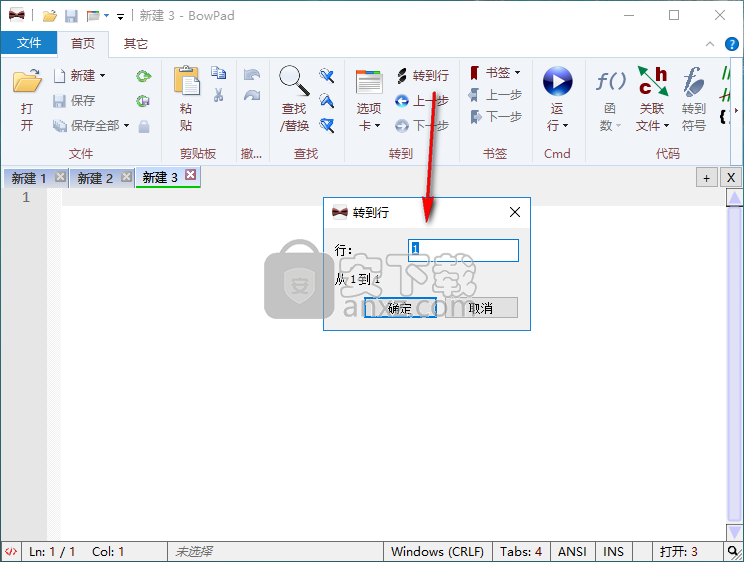The image size is (744, 562).
Task: Click 取消 in Go to Line dialog
Action: (481, 308)
